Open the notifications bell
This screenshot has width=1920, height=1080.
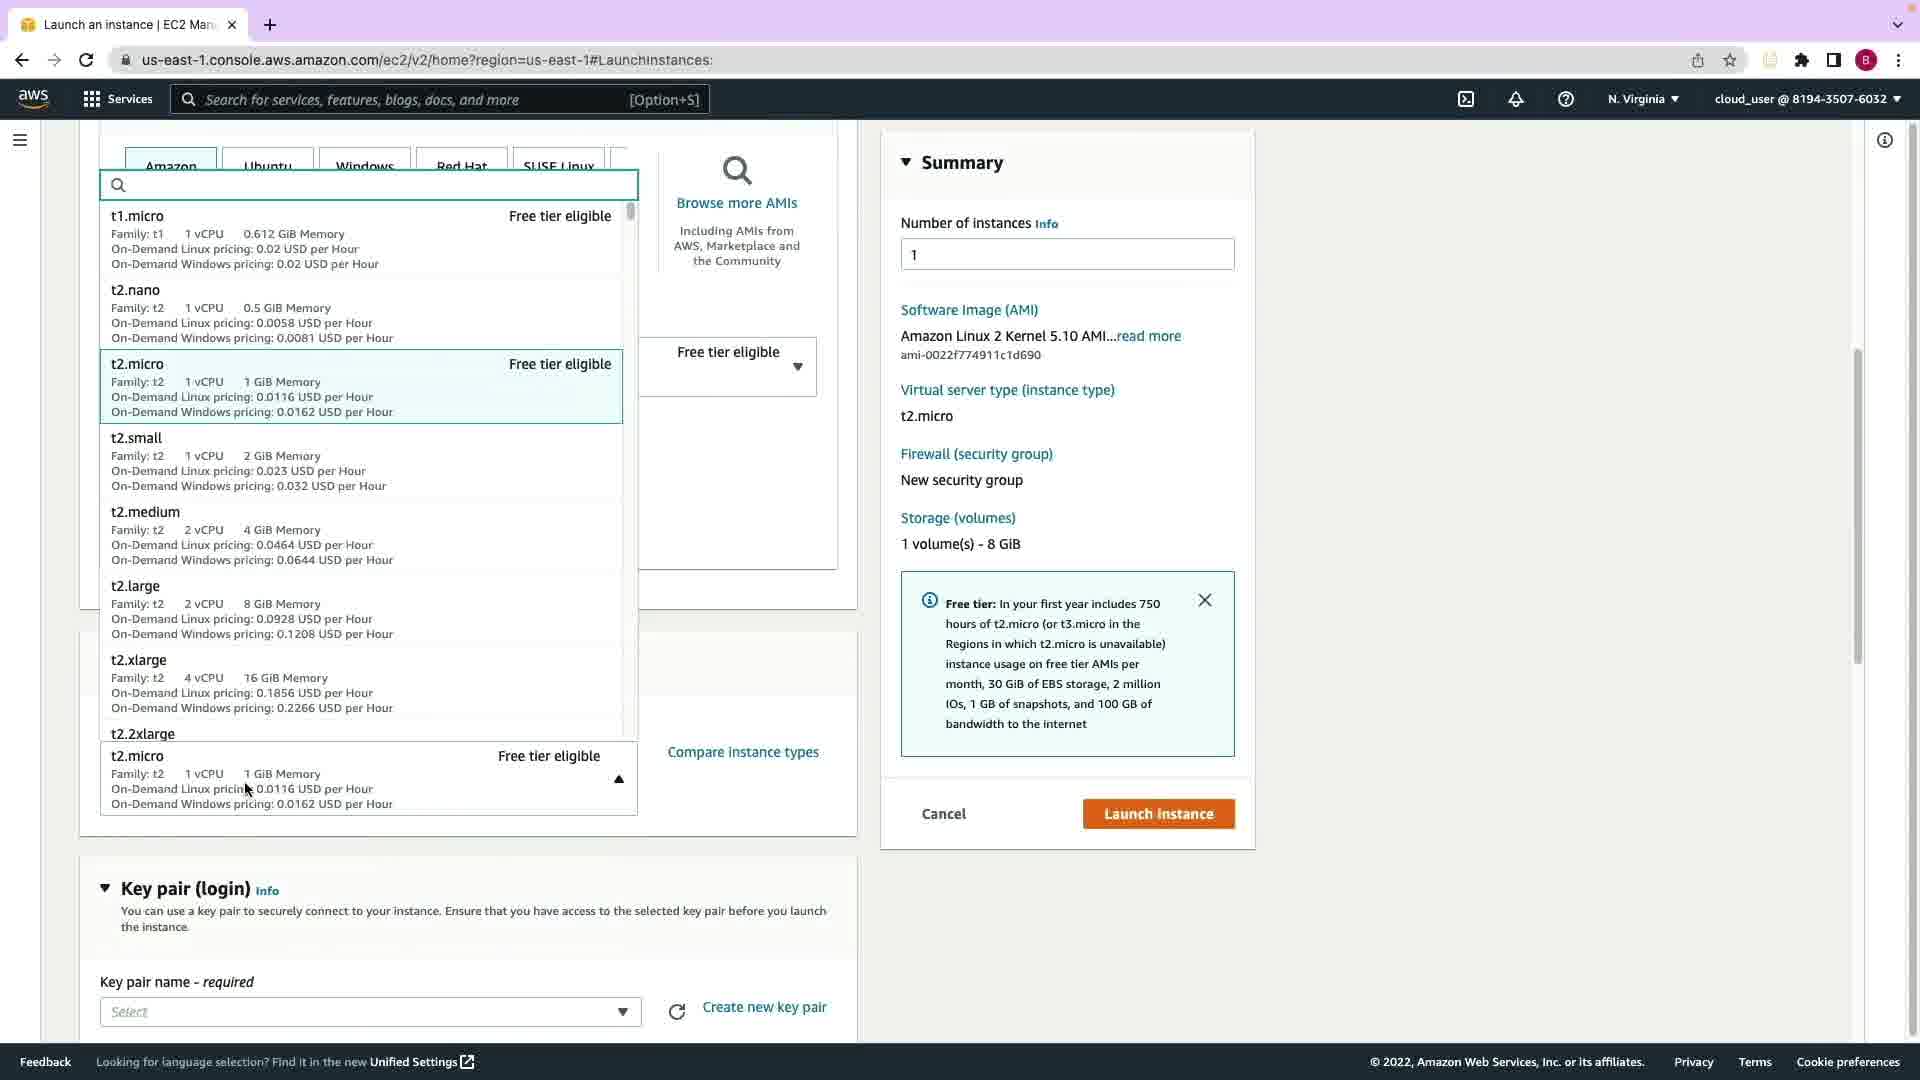1516,99
